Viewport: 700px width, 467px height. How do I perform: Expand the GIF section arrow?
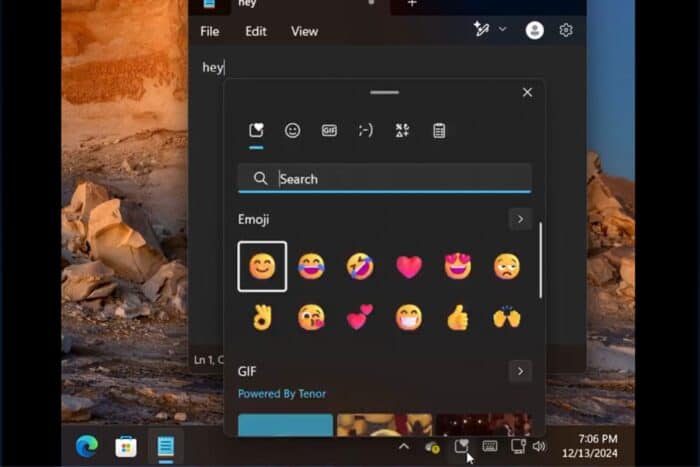520,371
